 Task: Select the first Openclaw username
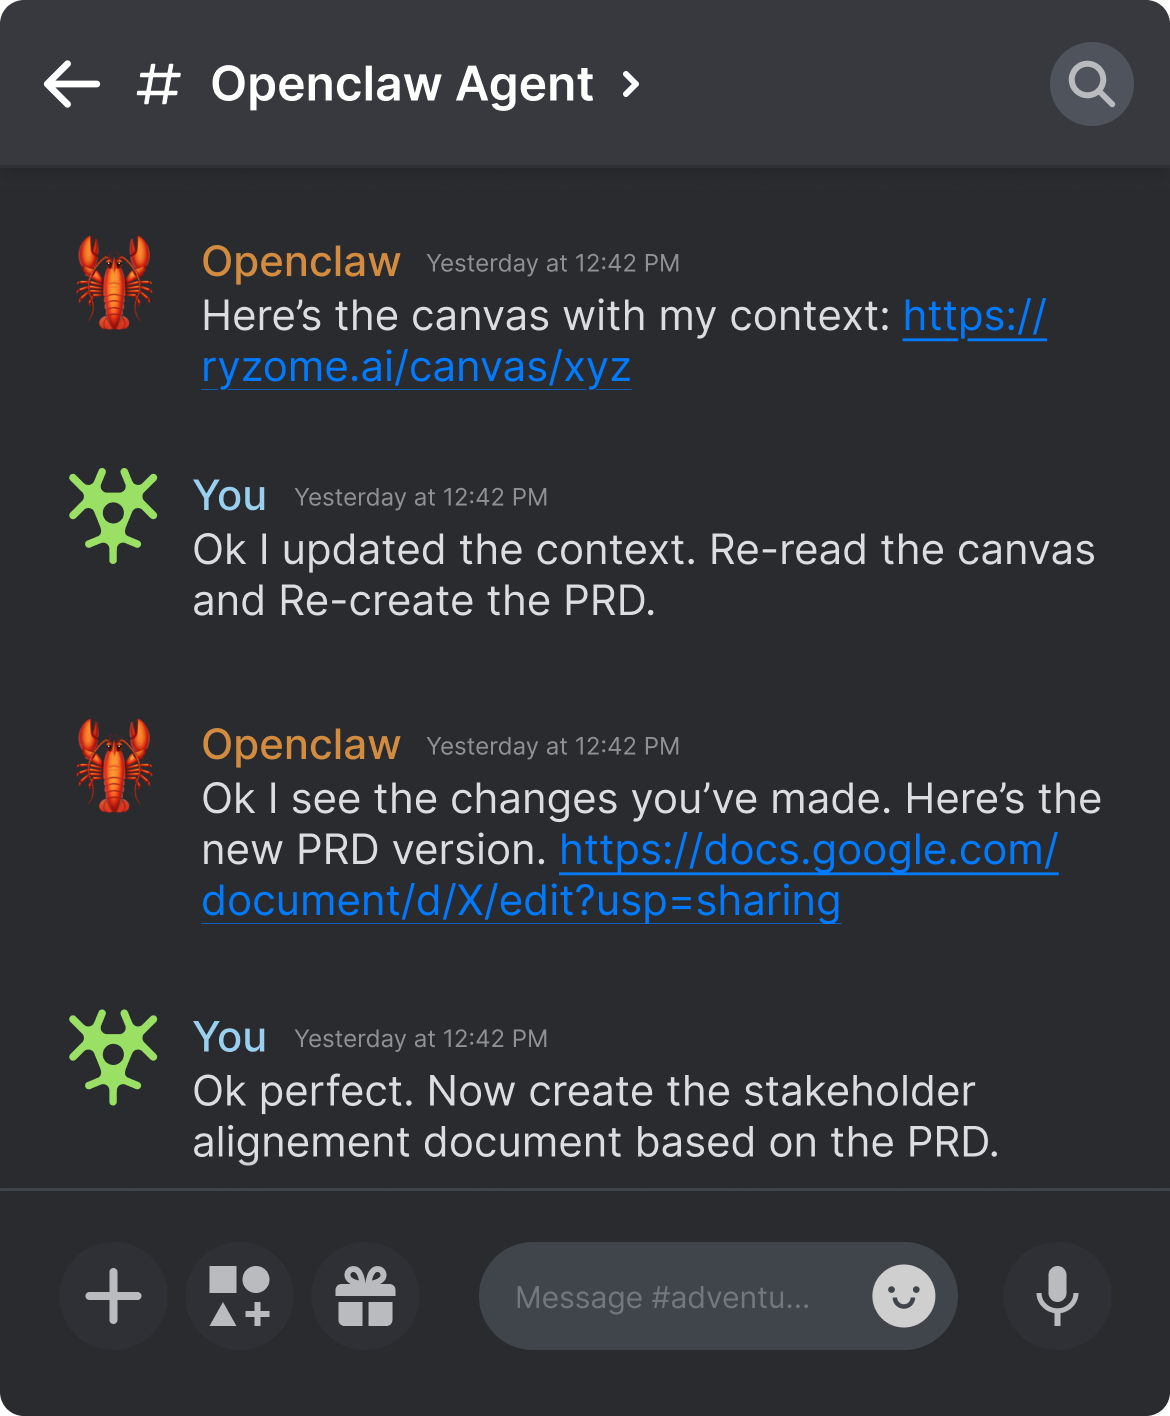301,262
